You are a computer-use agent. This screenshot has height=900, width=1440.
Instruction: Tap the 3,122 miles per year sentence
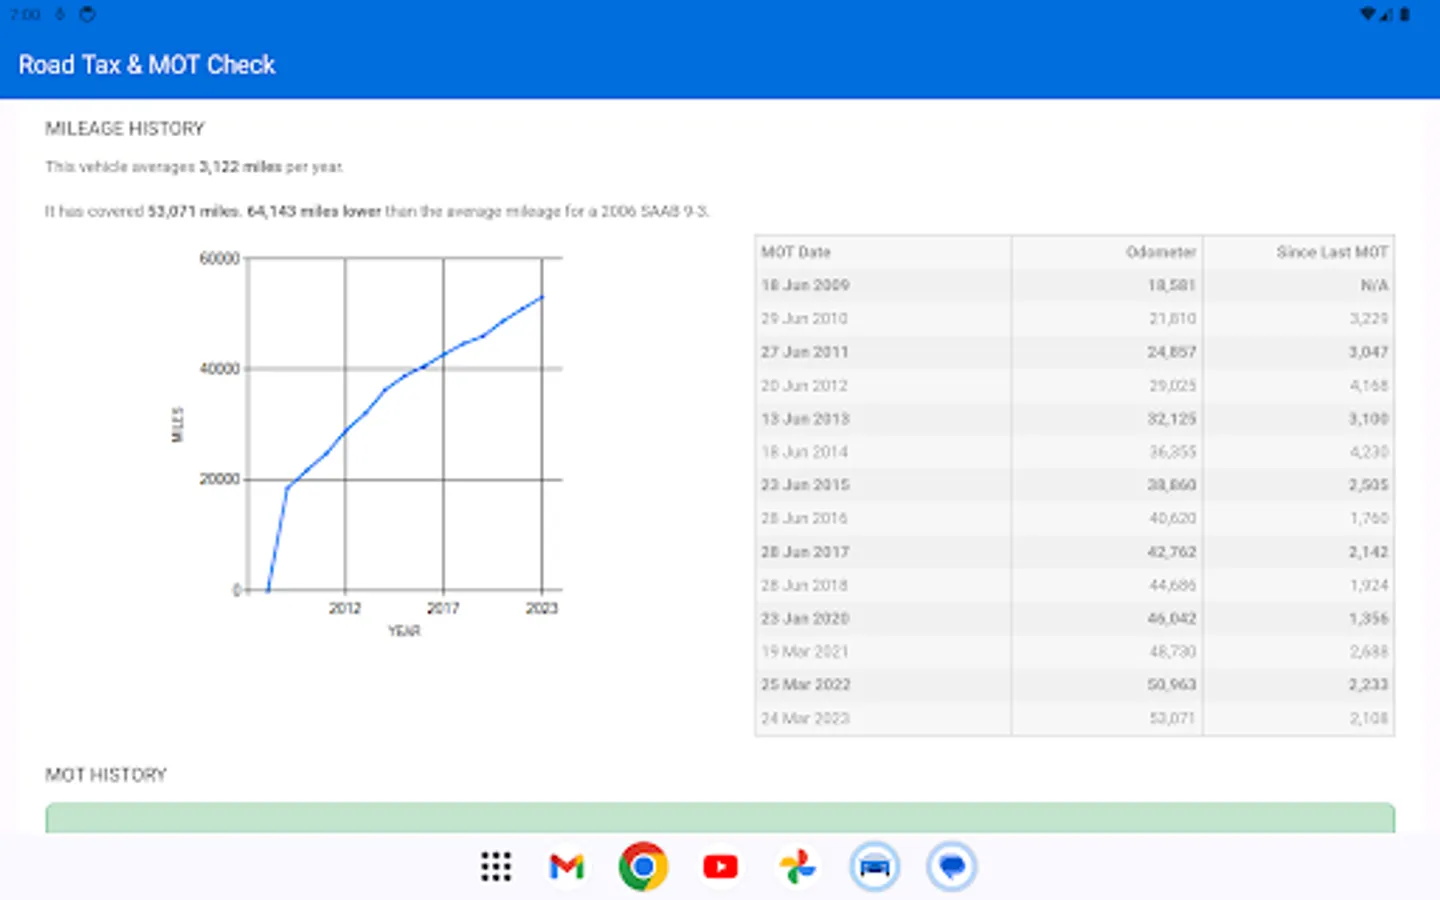[194, 167]
